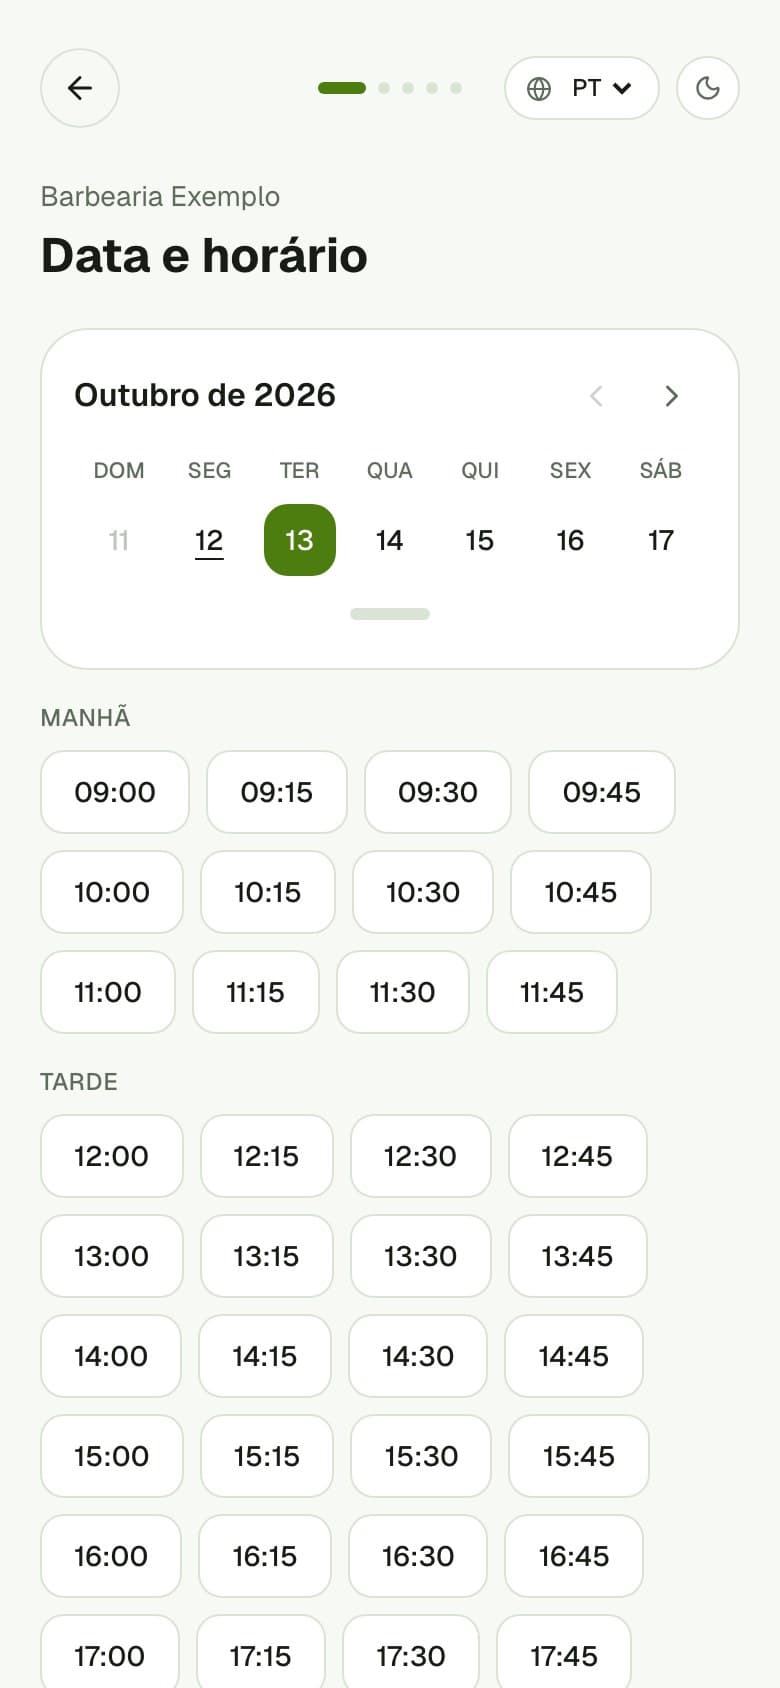Select the 16:30 time slot
Image resolution: width=780 pixels, height=1688 pixels.
click(x=418, y=1556)
